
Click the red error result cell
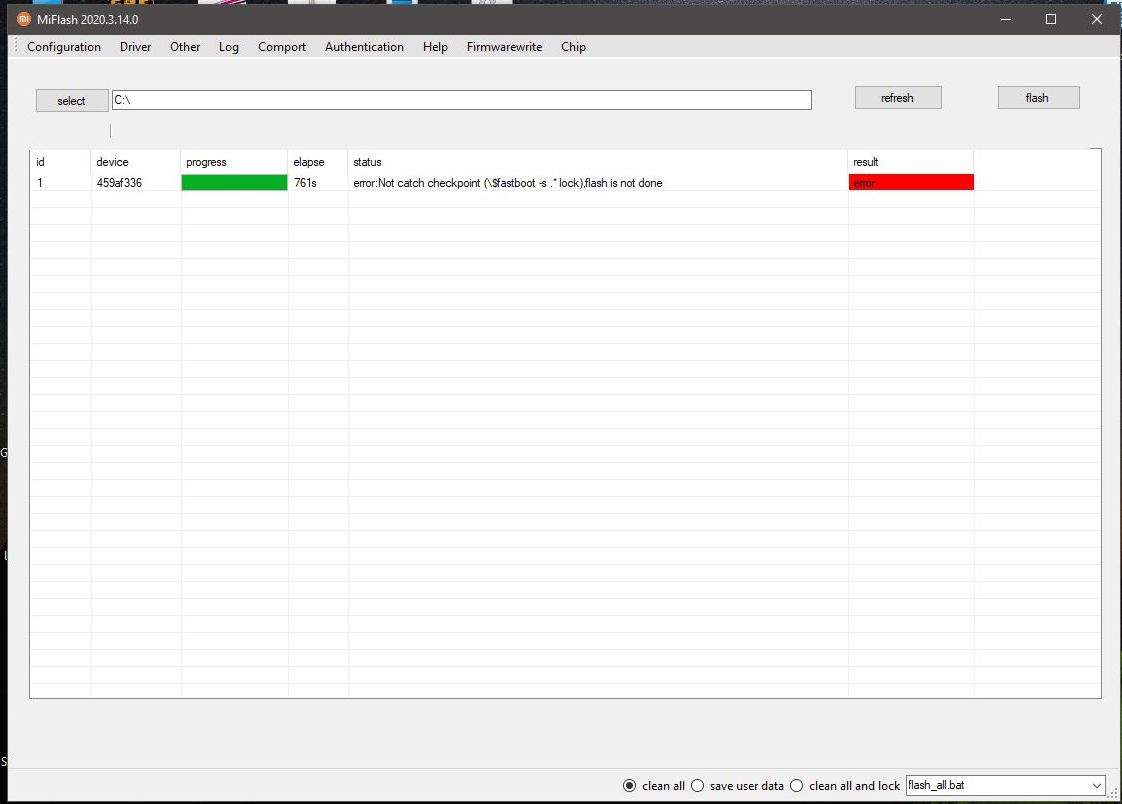tap(911, 182)
